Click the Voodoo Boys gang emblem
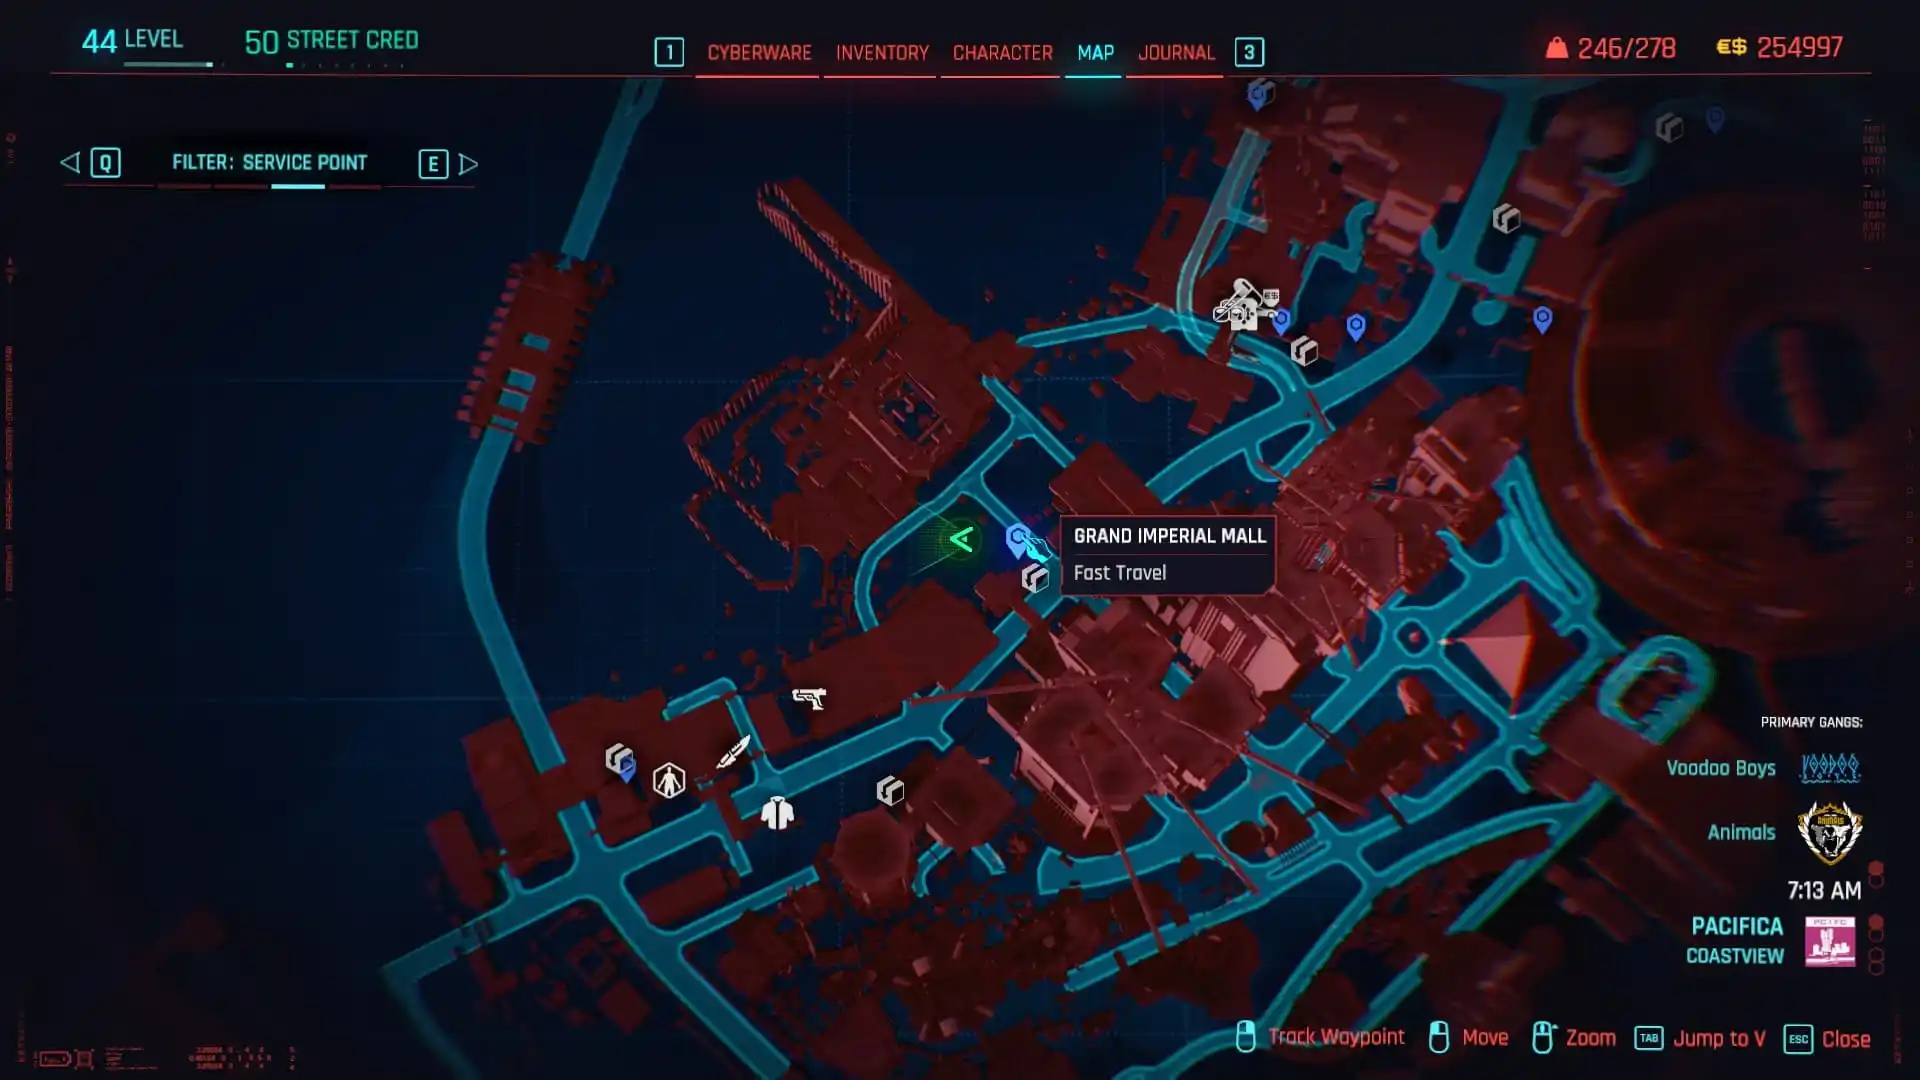This screenshot has width=1920, height=1080. click(x=1830, y=768)
